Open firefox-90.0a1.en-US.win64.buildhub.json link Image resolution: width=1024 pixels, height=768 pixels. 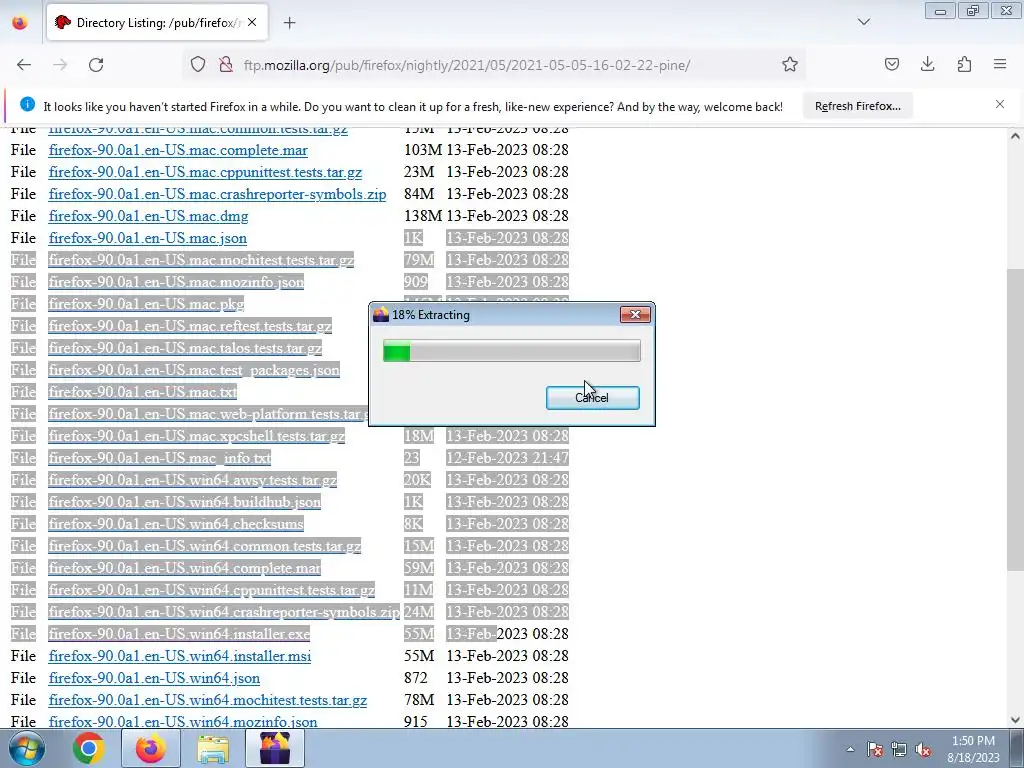pyautogui.click(x=184, y=502)
